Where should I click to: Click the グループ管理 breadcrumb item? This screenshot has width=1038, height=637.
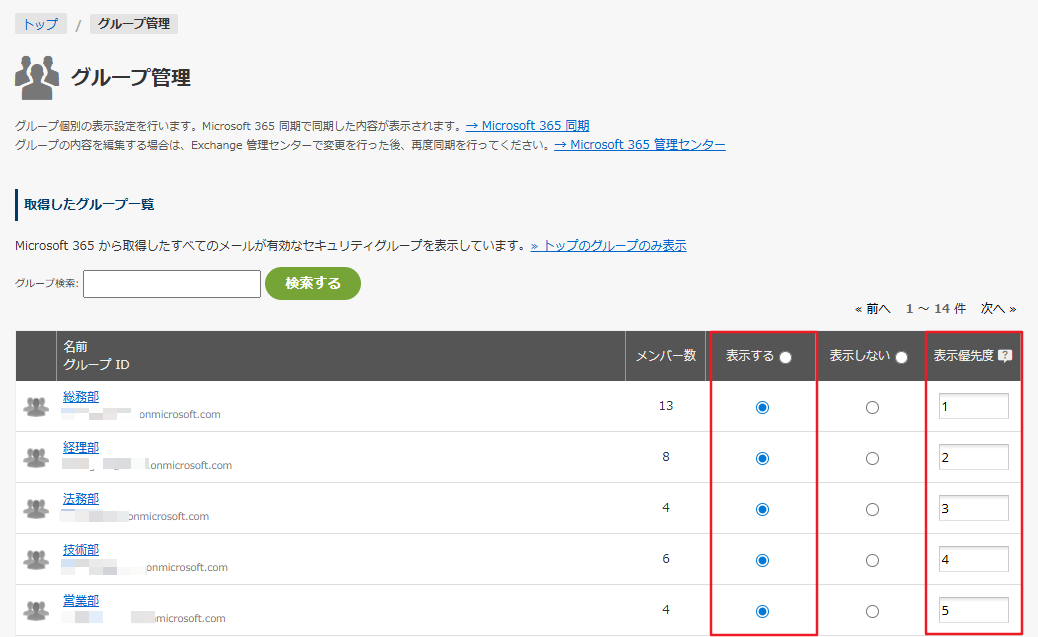click(x=134, y=24)
